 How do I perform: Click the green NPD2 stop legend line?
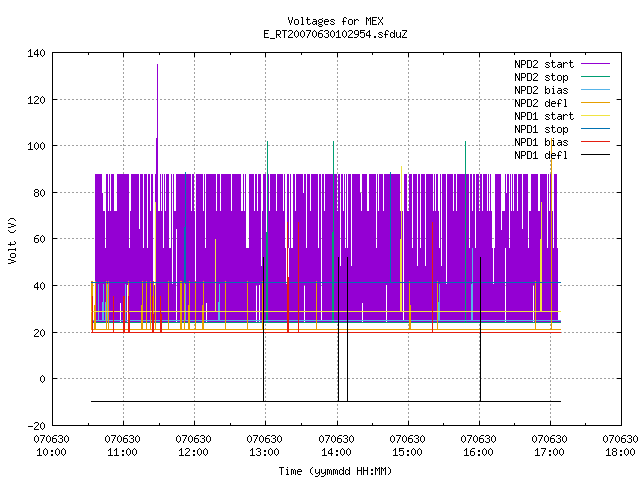(x=596, y=76)
